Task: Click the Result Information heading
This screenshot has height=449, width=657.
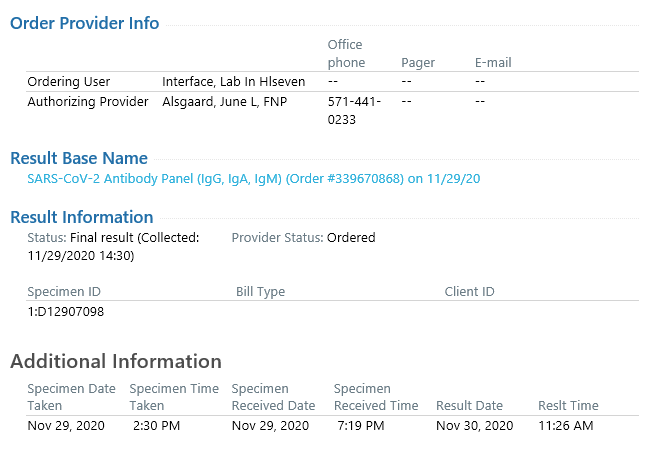Action: (82, 217)
